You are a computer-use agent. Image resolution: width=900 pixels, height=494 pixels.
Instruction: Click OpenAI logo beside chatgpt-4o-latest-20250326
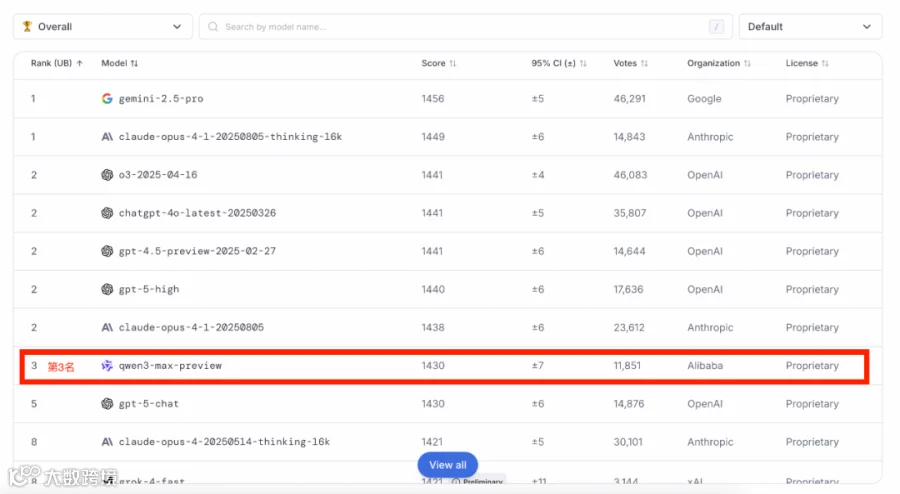107,213
